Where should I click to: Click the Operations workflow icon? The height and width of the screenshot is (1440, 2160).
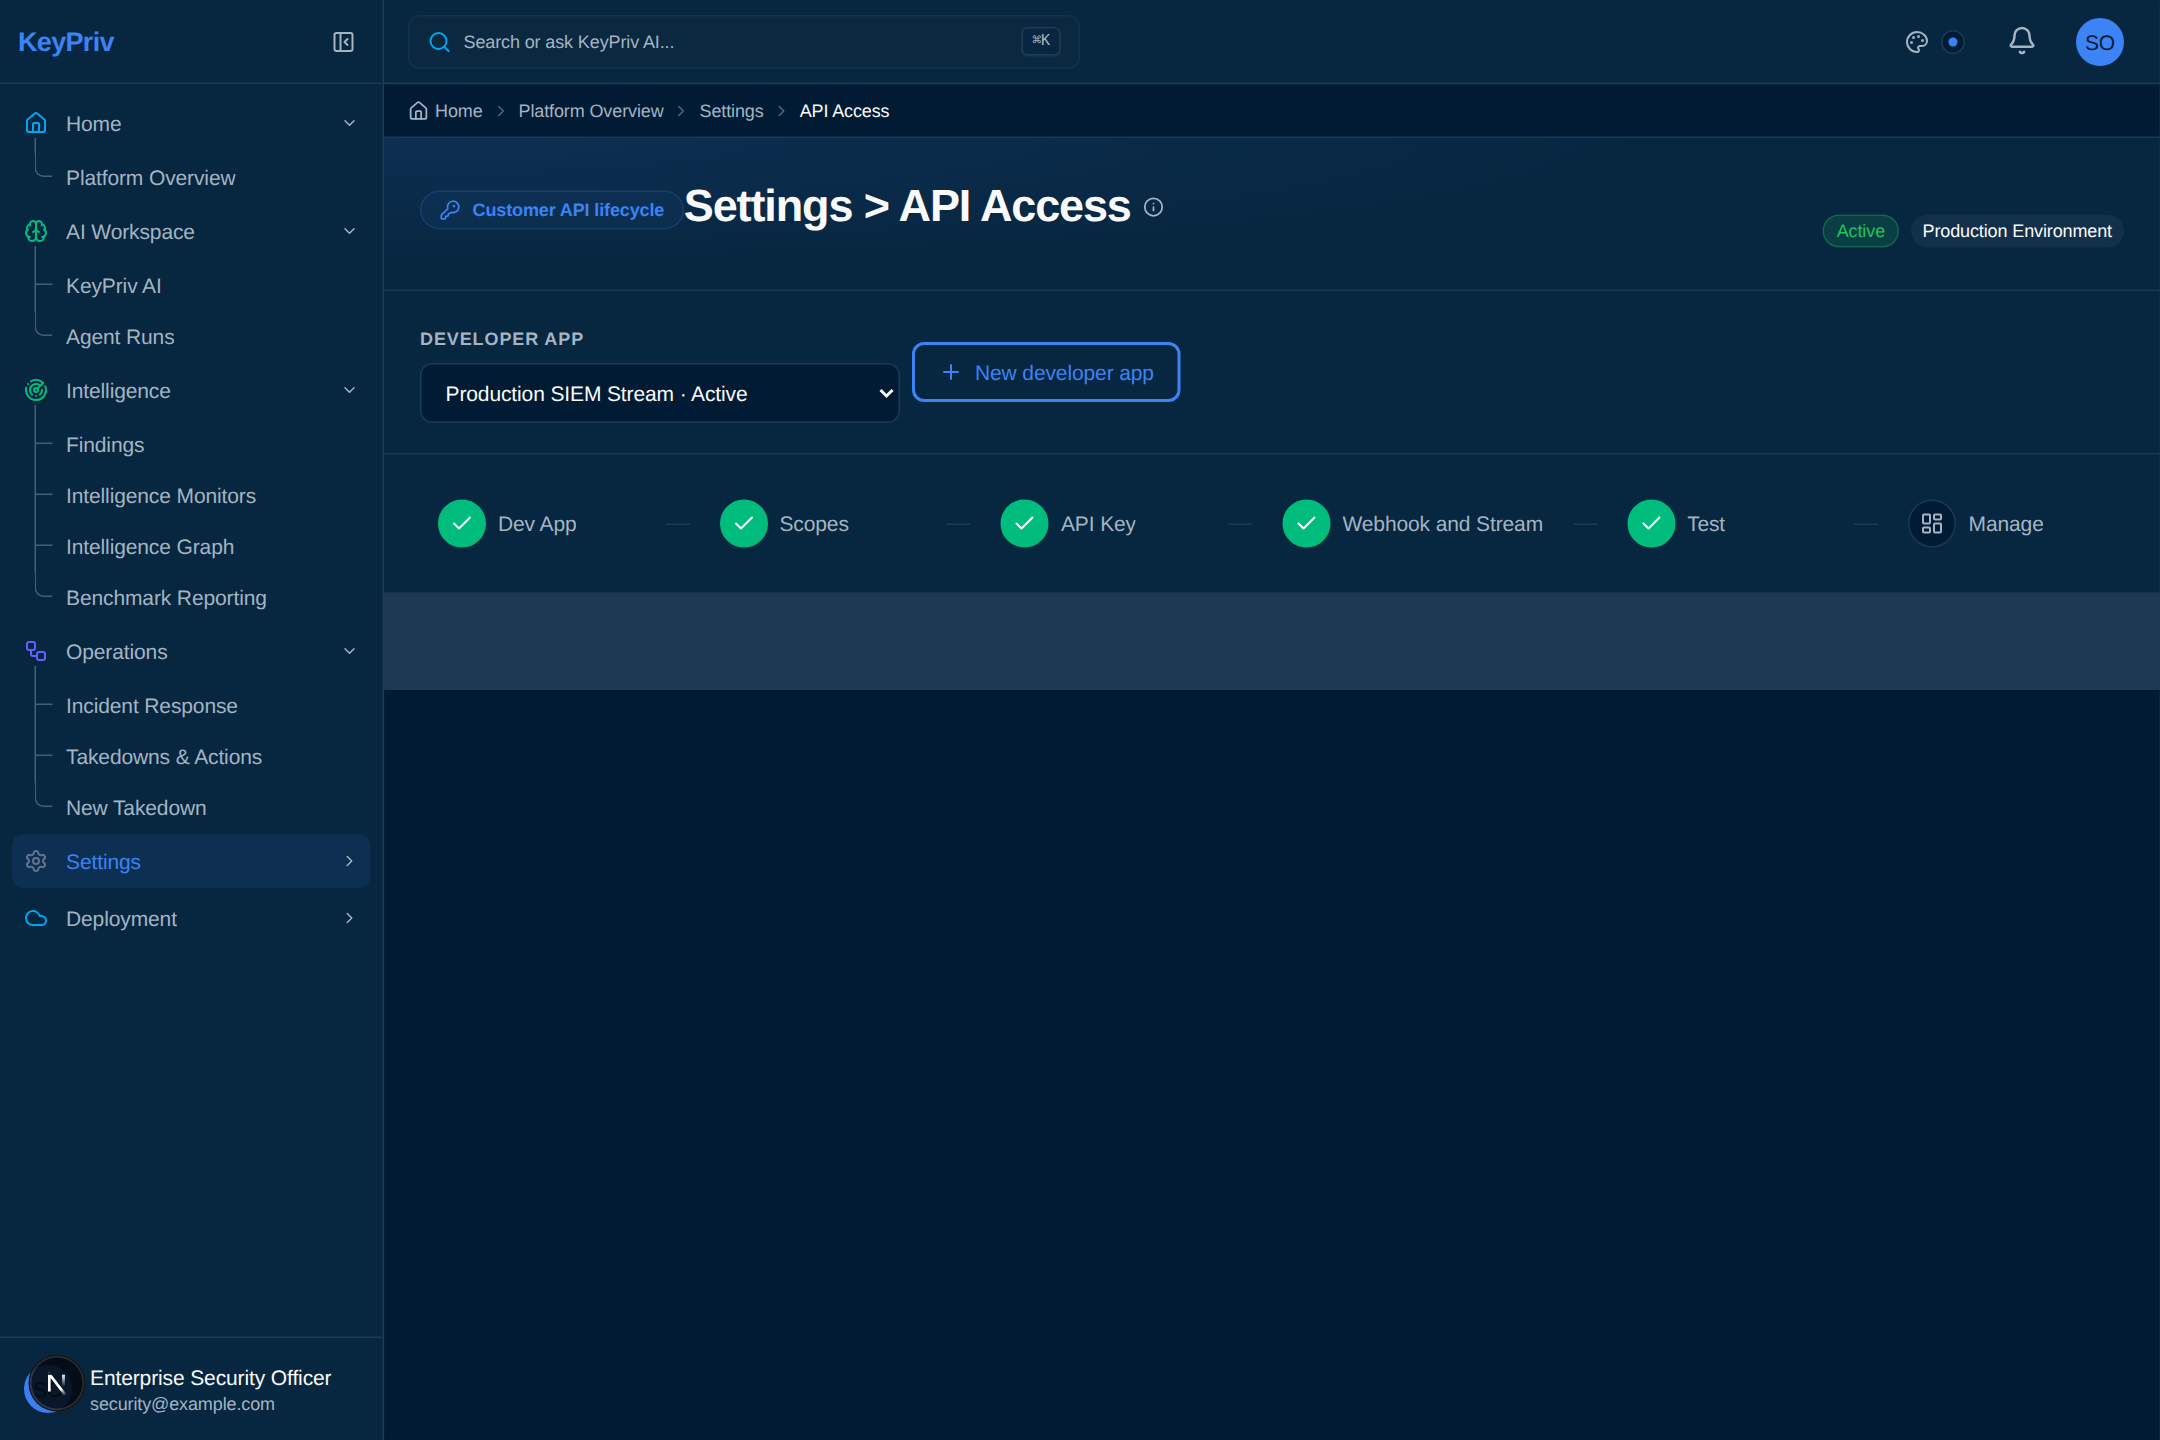pyautogui.click(x=36, y=651)
